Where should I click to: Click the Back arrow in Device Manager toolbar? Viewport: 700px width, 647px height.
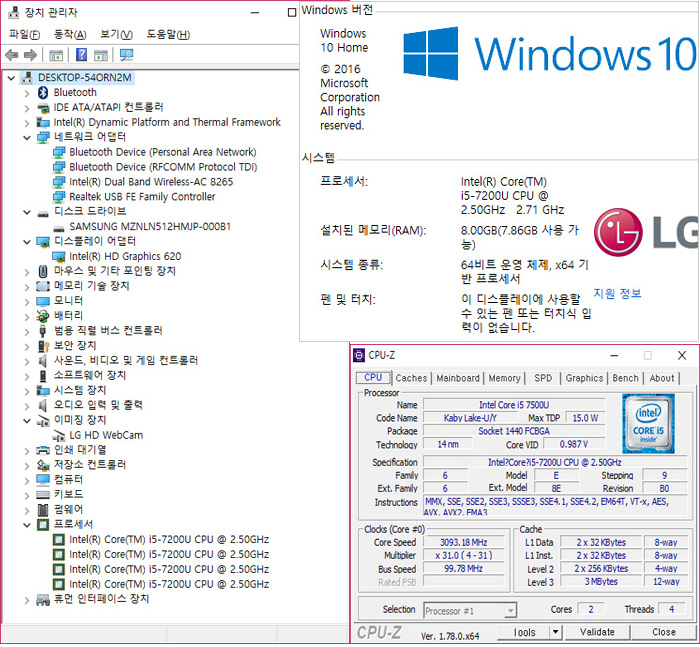click(x=12, y=55)
